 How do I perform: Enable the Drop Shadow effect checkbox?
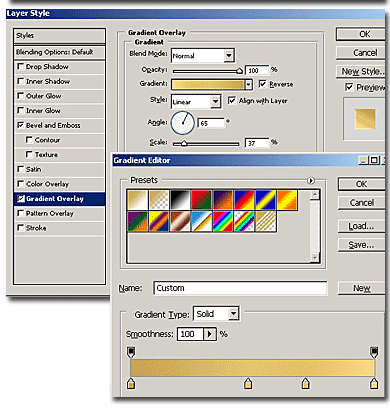[x=21, y=66]
